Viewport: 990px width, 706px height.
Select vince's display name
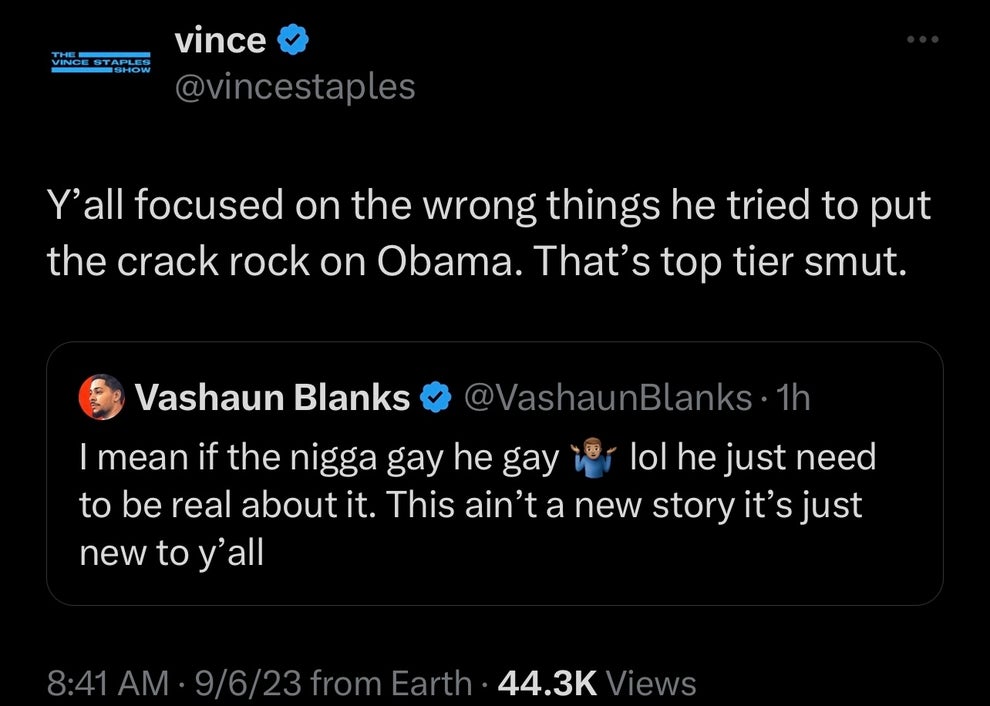coord(219,39)
